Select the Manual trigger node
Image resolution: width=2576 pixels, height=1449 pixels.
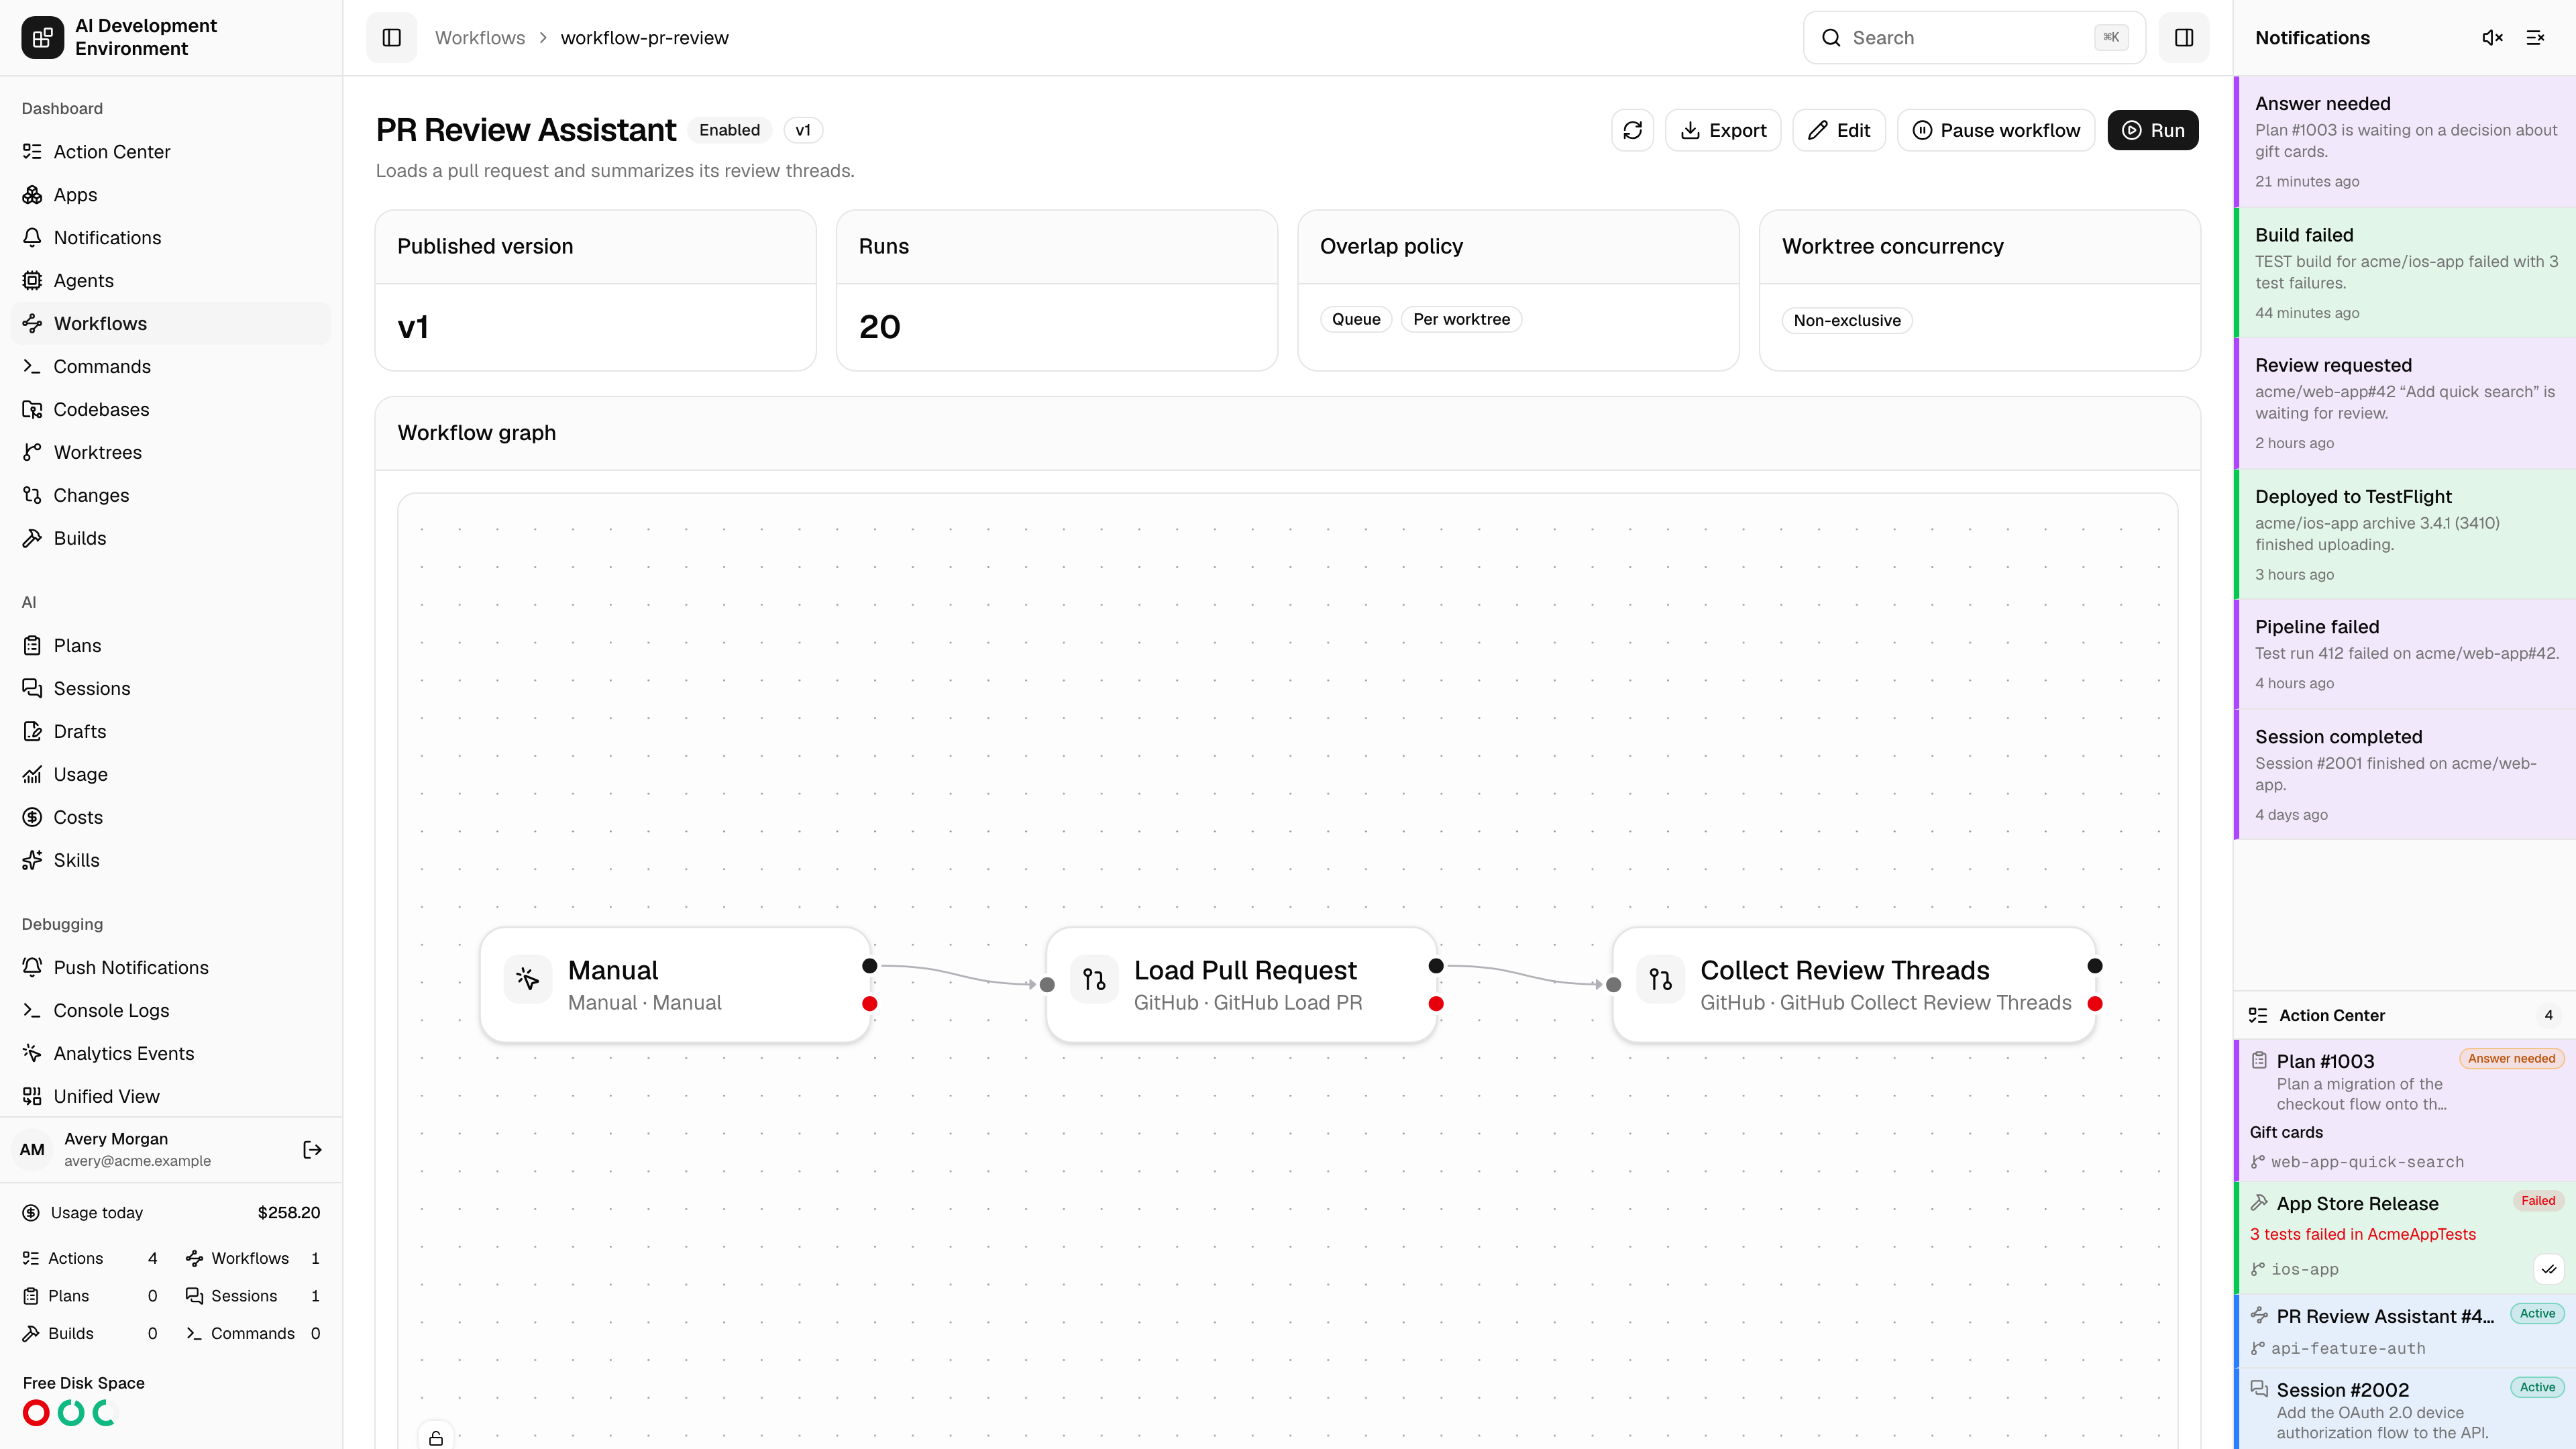(675, 985)
